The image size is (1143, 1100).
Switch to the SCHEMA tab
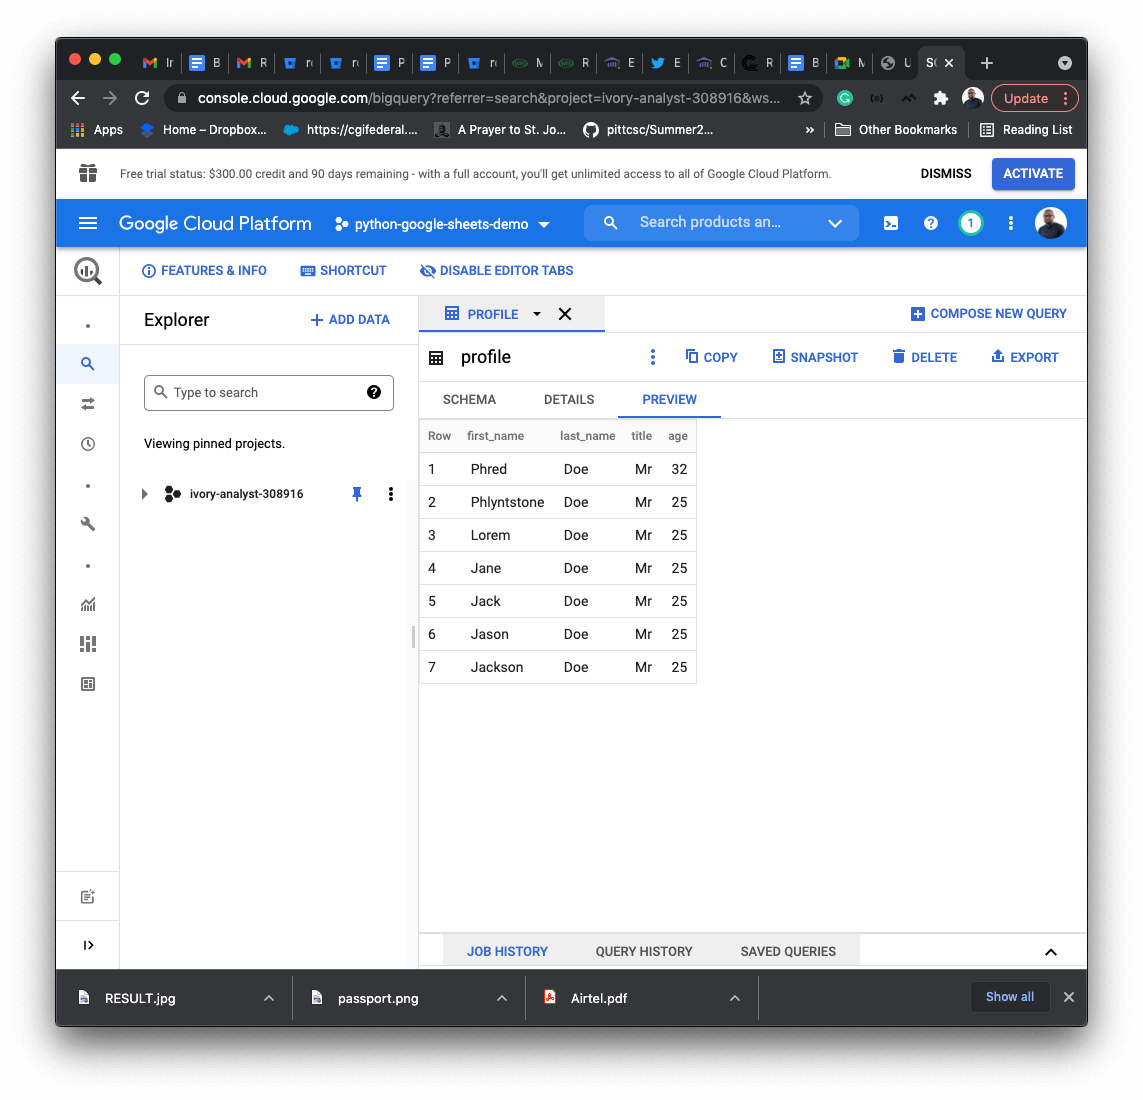[x=468, y=399]
